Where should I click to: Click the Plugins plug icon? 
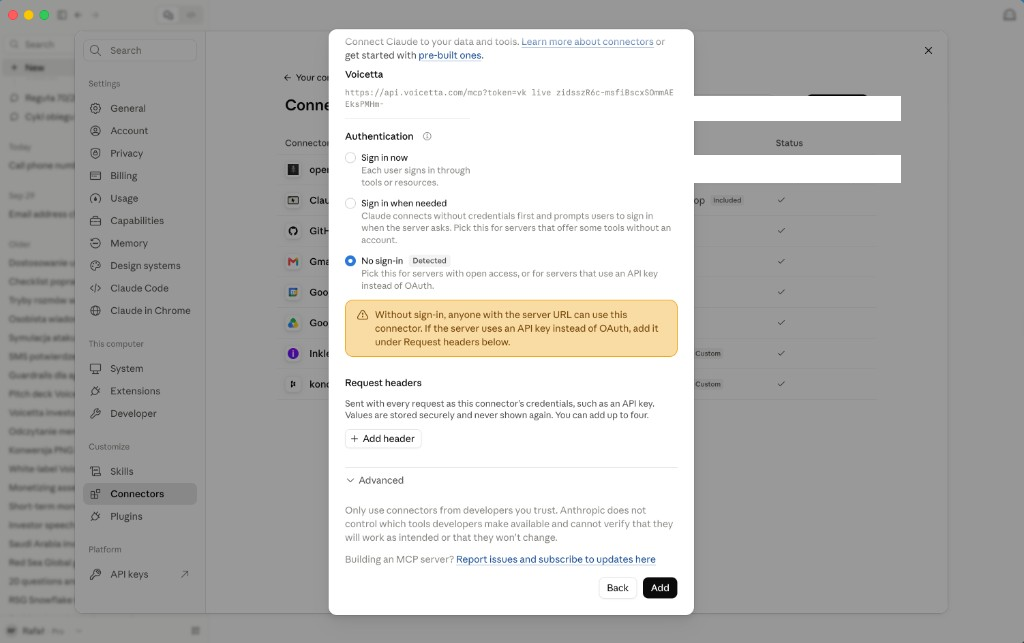click(x=95, y=516)
